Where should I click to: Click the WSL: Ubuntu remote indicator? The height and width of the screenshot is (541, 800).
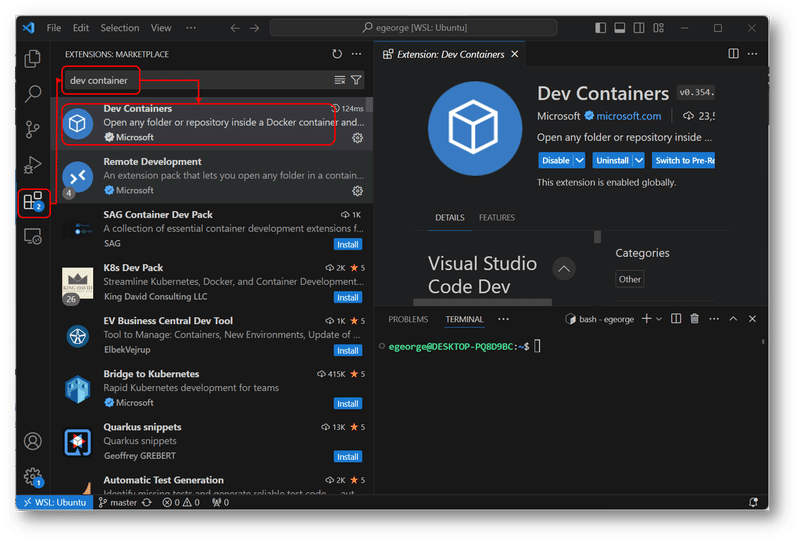click(x=55, y=502)
